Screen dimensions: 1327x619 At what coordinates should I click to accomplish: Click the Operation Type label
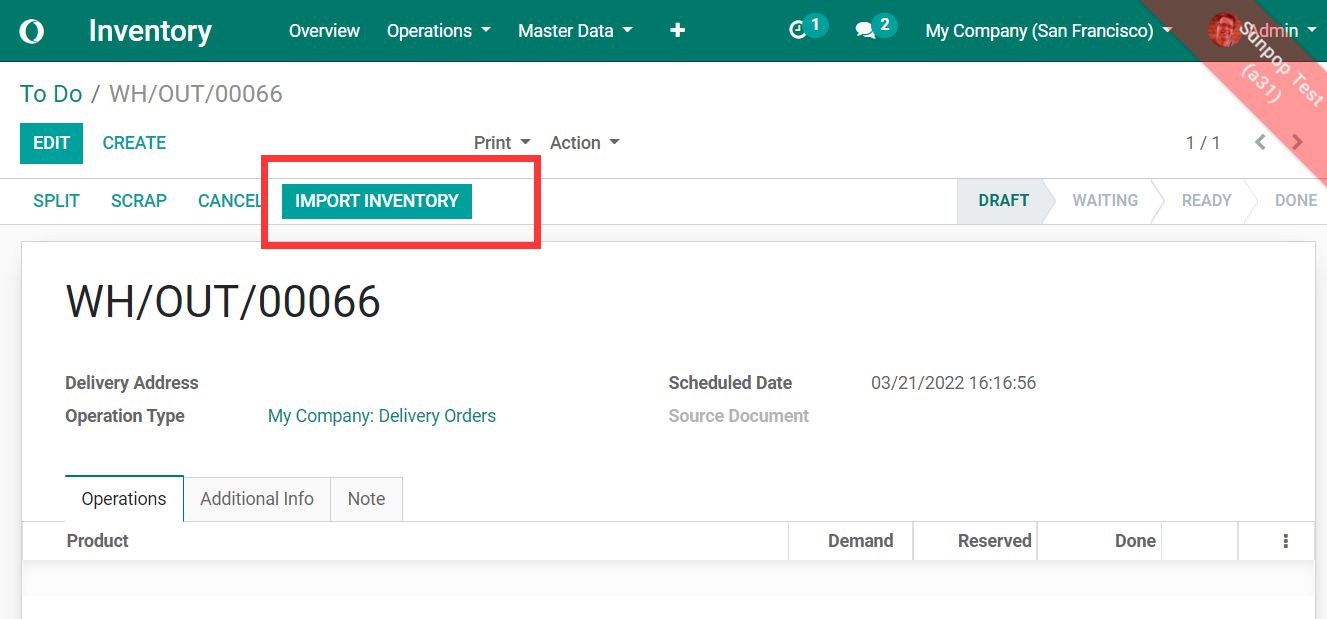[x=125, y=416]
